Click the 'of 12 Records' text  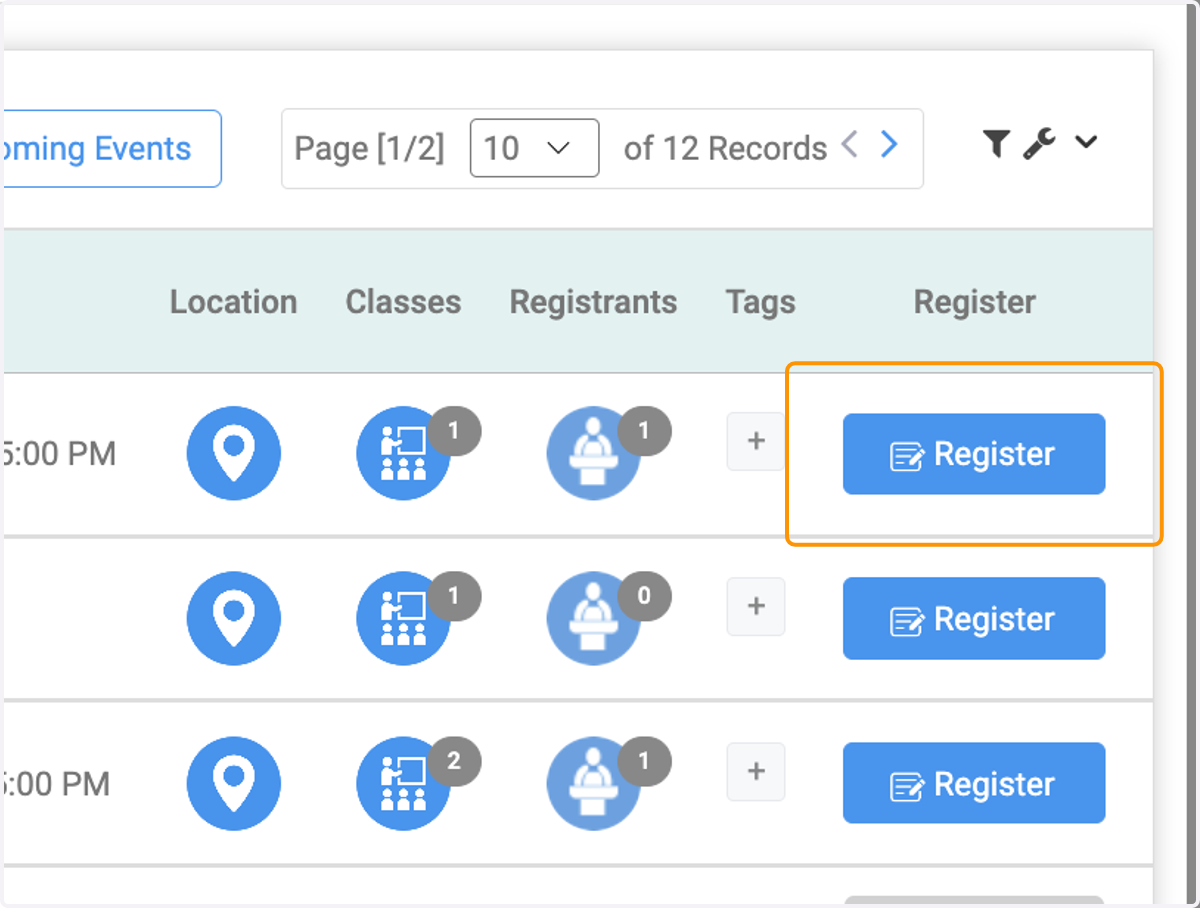725,149
